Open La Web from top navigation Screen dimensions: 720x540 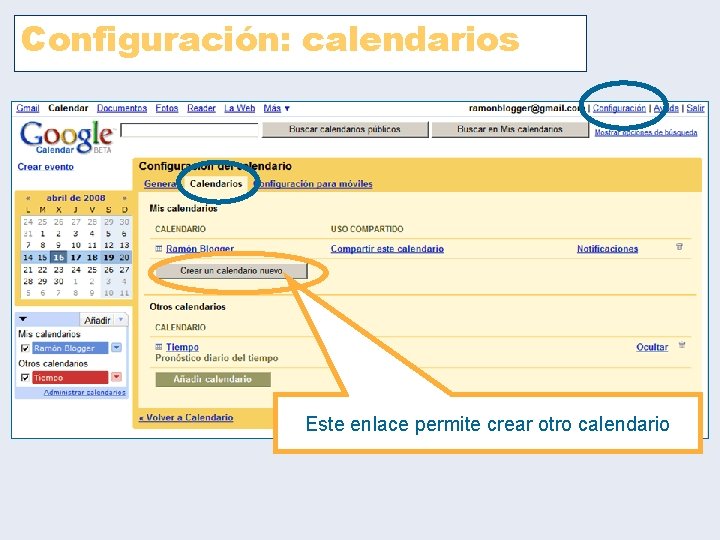point(239,108)
